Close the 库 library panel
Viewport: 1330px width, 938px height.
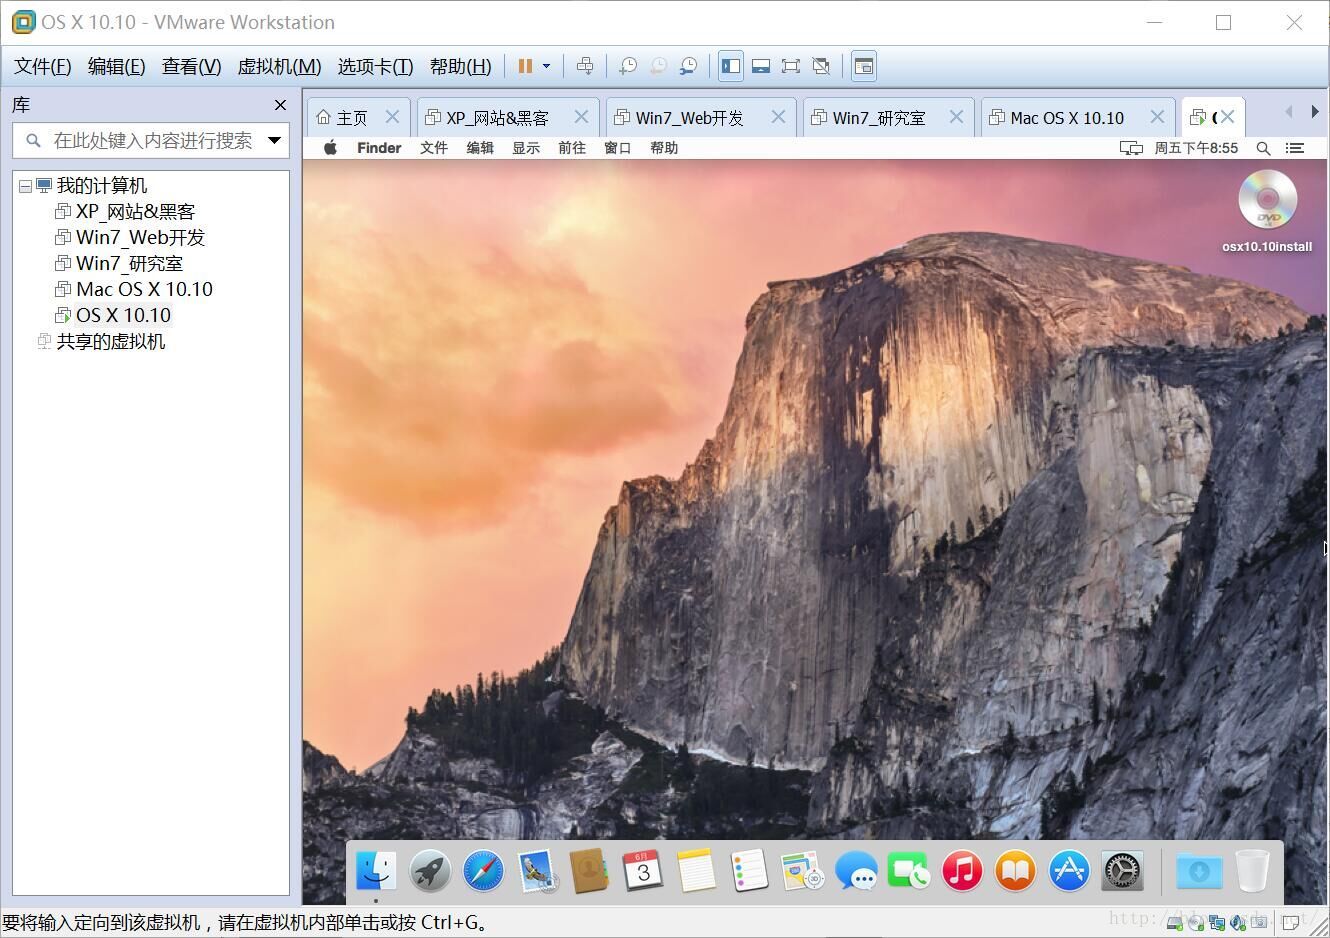tap(280, 105)
